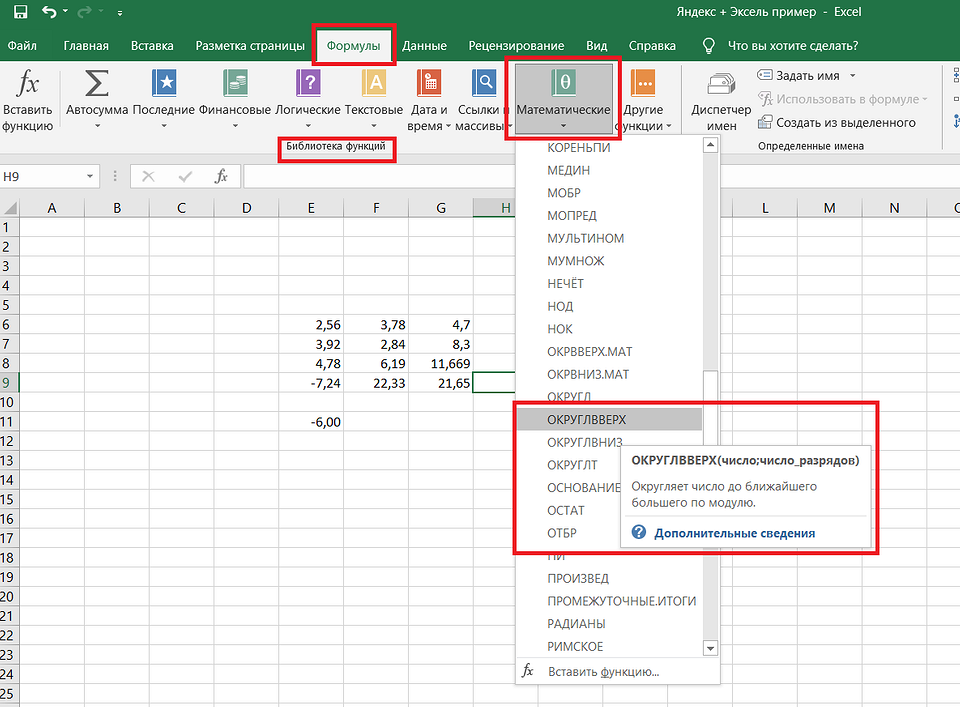
Task: Choose ОКРУГЛВНИЗ from the function list
Action: click(x=584, y=442)
